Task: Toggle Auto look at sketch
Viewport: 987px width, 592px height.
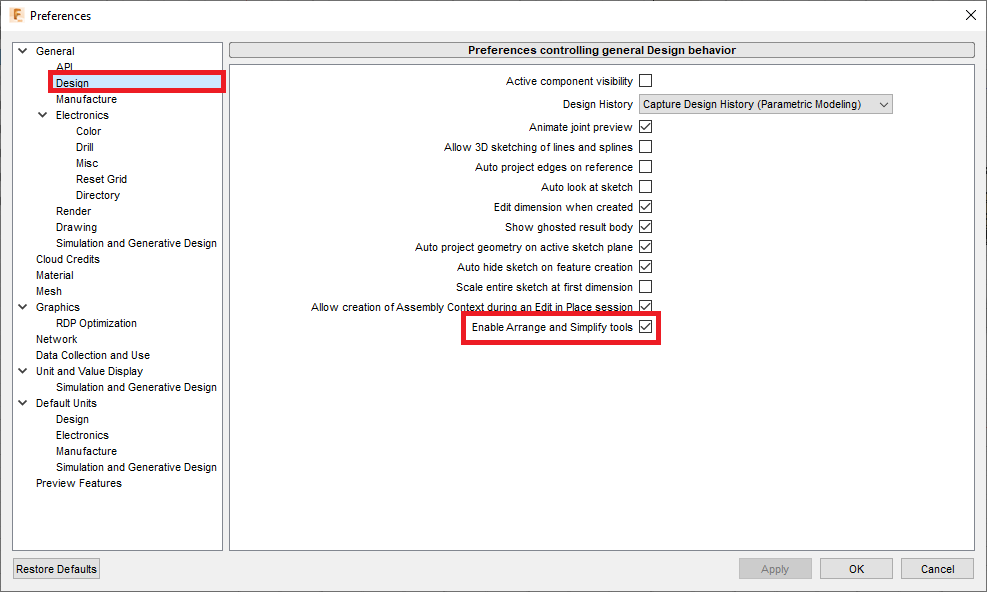Action: click(645, 187)
